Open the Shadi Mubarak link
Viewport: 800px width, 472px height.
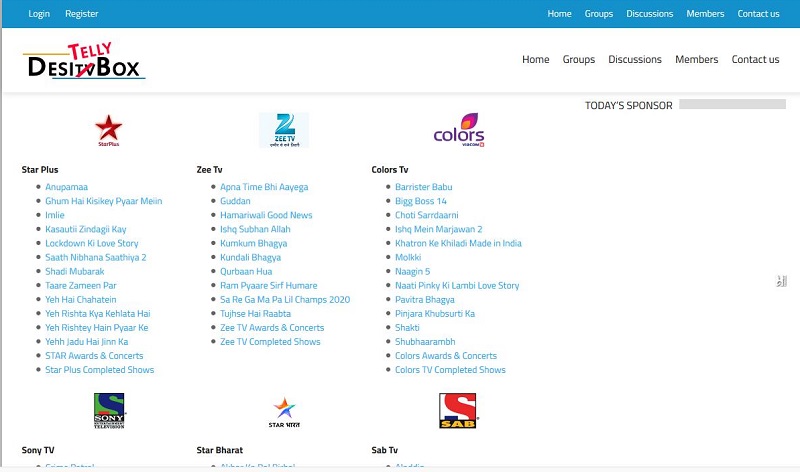(74, 271)
